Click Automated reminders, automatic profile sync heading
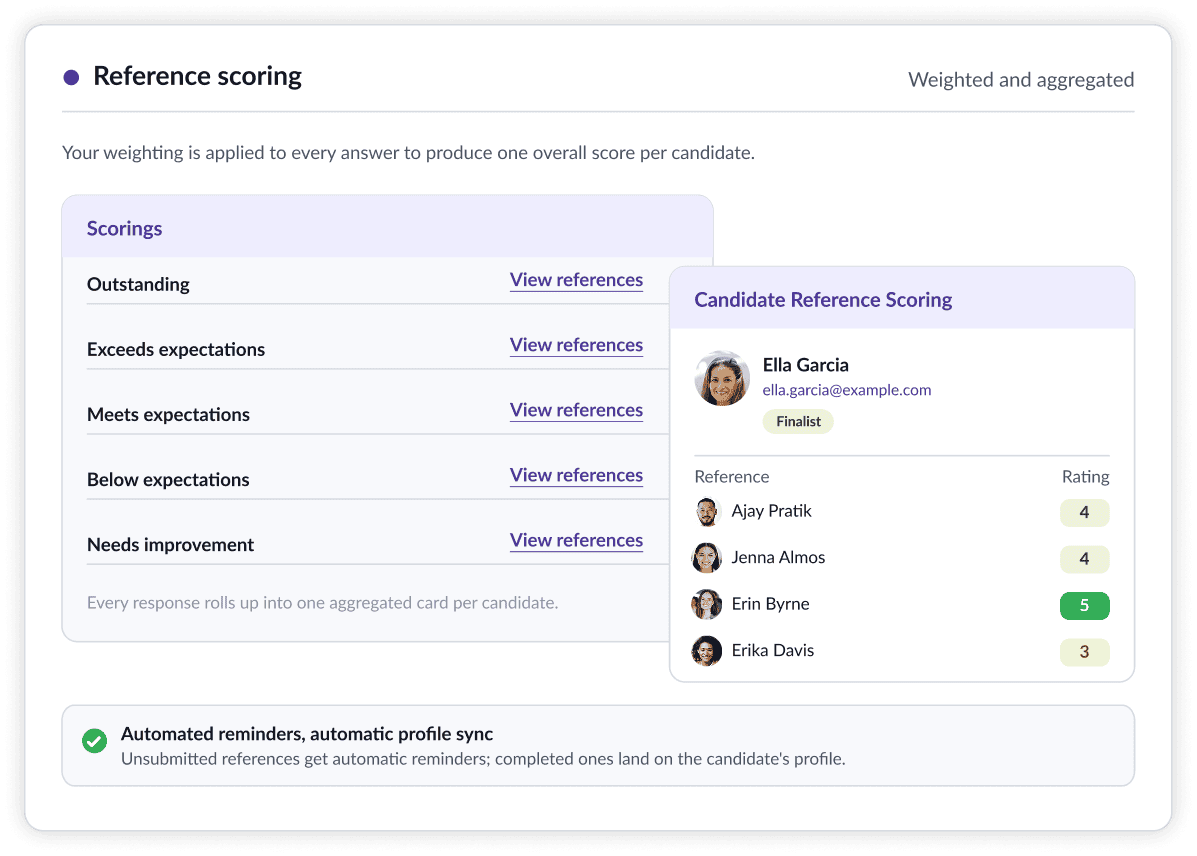1197x856 pixels. pyautogui.click(x=307, y=734)
